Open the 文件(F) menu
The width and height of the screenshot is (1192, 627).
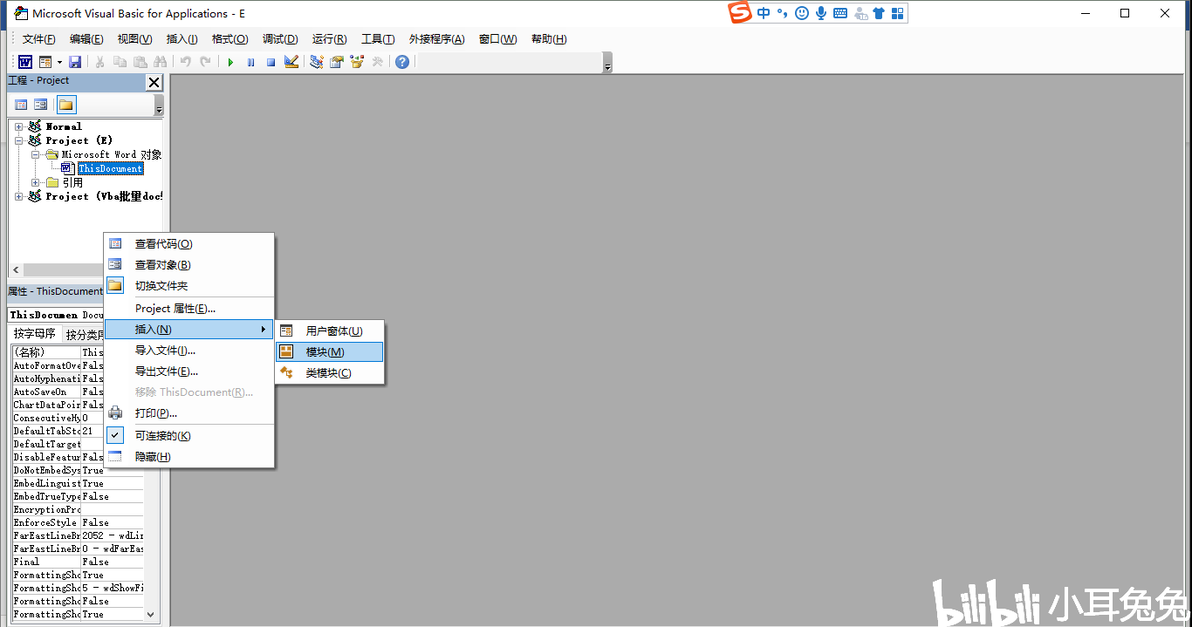click(x=39, y=40)
